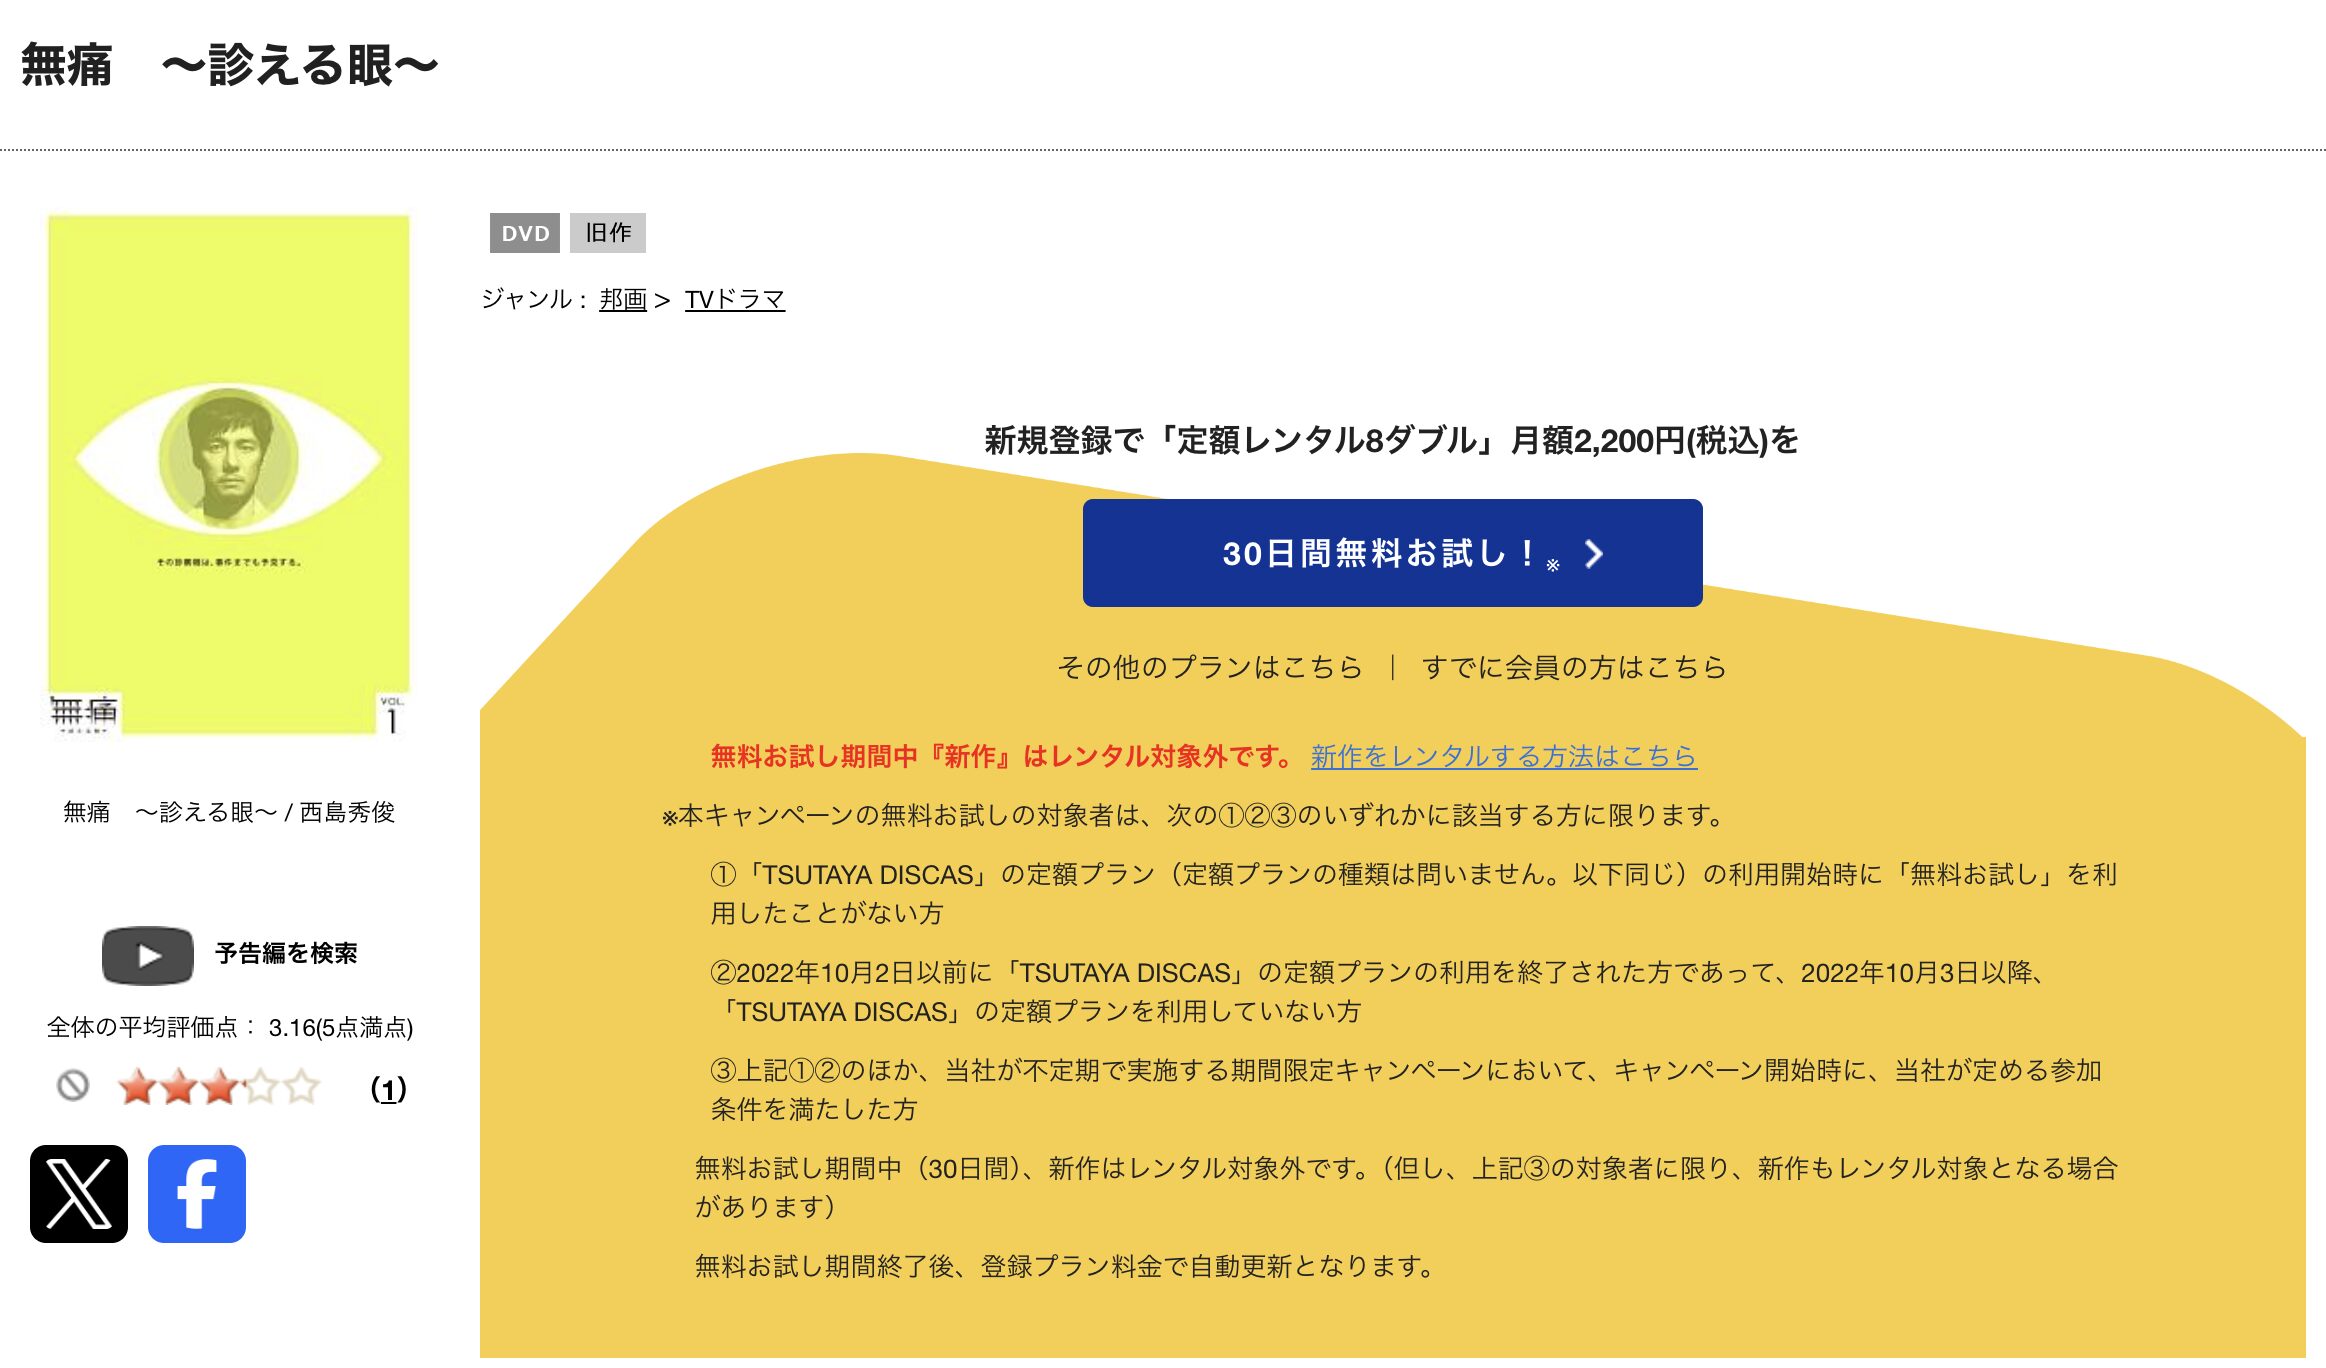The width and height of the screenshot is (2326, 1368).
Task: Click the DVD format badge
Action: [525, 233]
